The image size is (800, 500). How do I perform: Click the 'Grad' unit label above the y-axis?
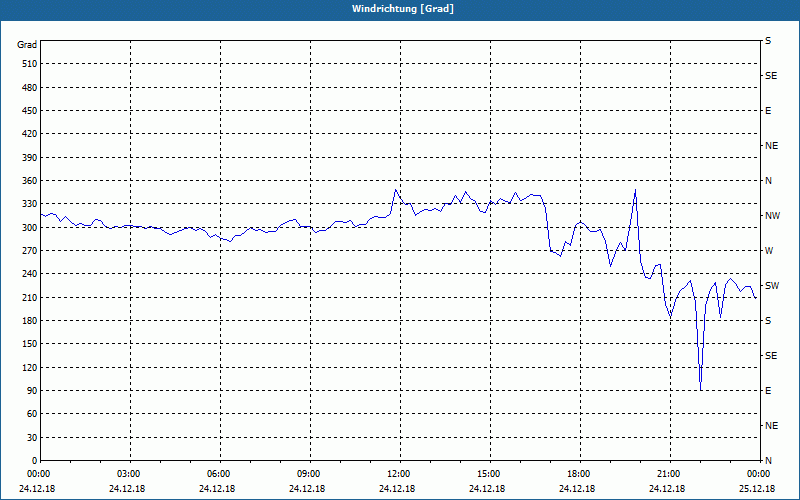(x=27, y=45)
